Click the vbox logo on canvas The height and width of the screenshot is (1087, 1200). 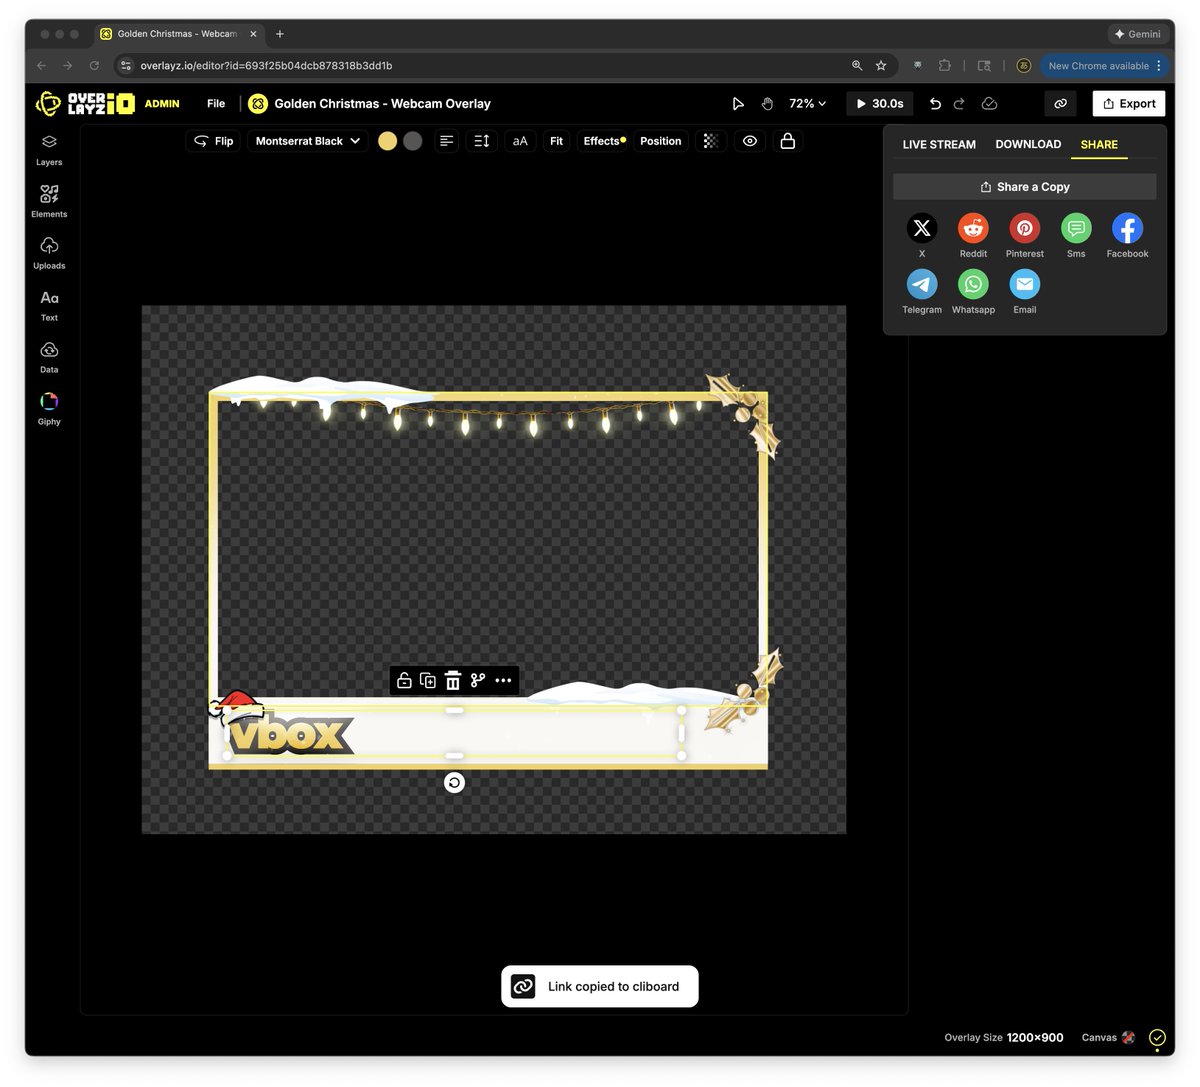(290, 735)
